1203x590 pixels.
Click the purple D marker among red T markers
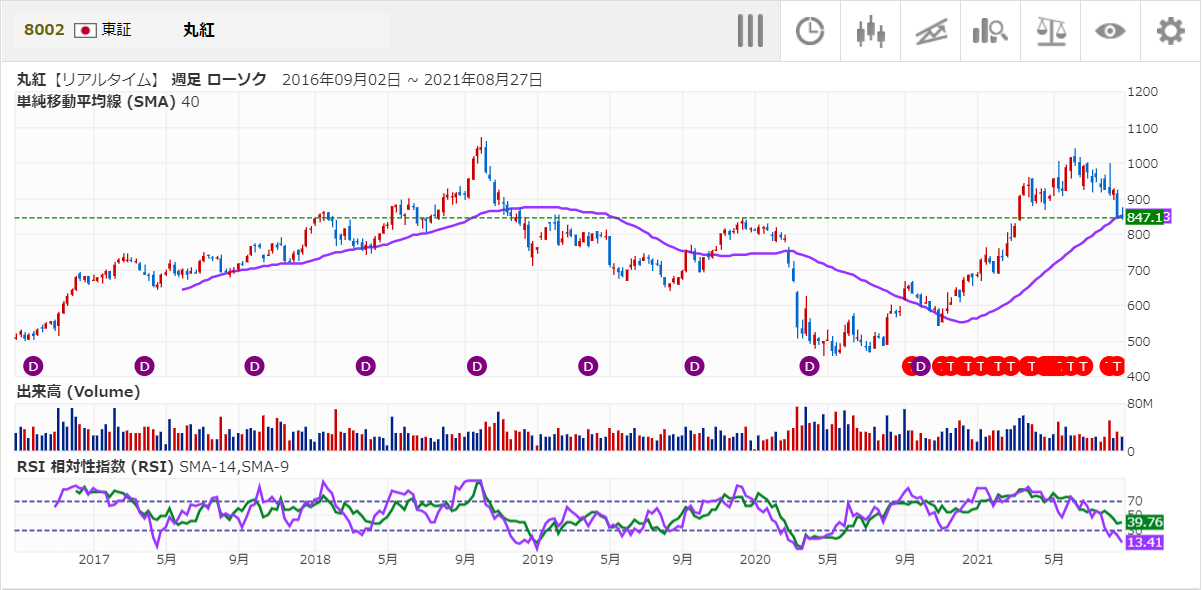click(x=921, y=366)
